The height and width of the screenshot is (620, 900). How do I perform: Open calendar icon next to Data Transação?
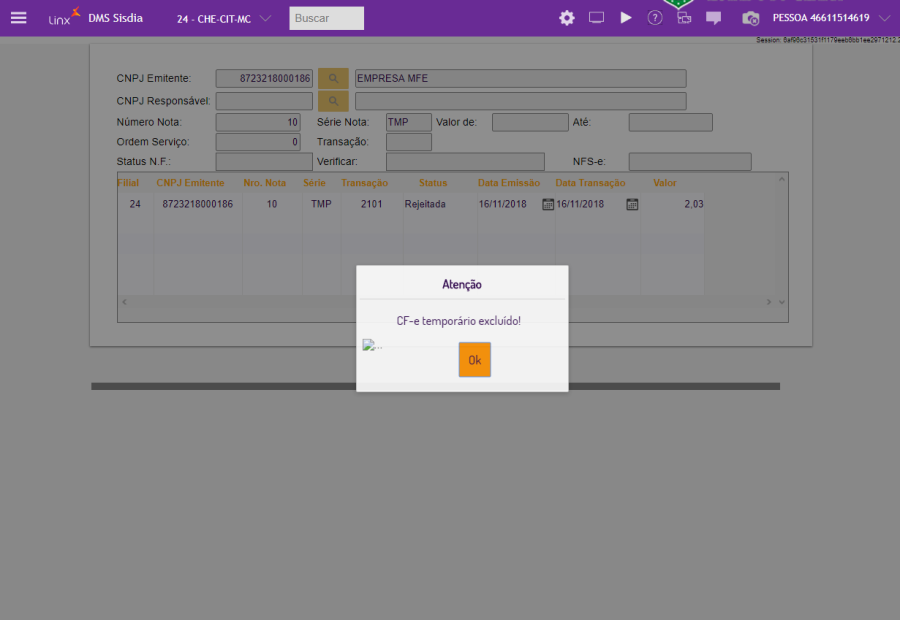(632, 204)
